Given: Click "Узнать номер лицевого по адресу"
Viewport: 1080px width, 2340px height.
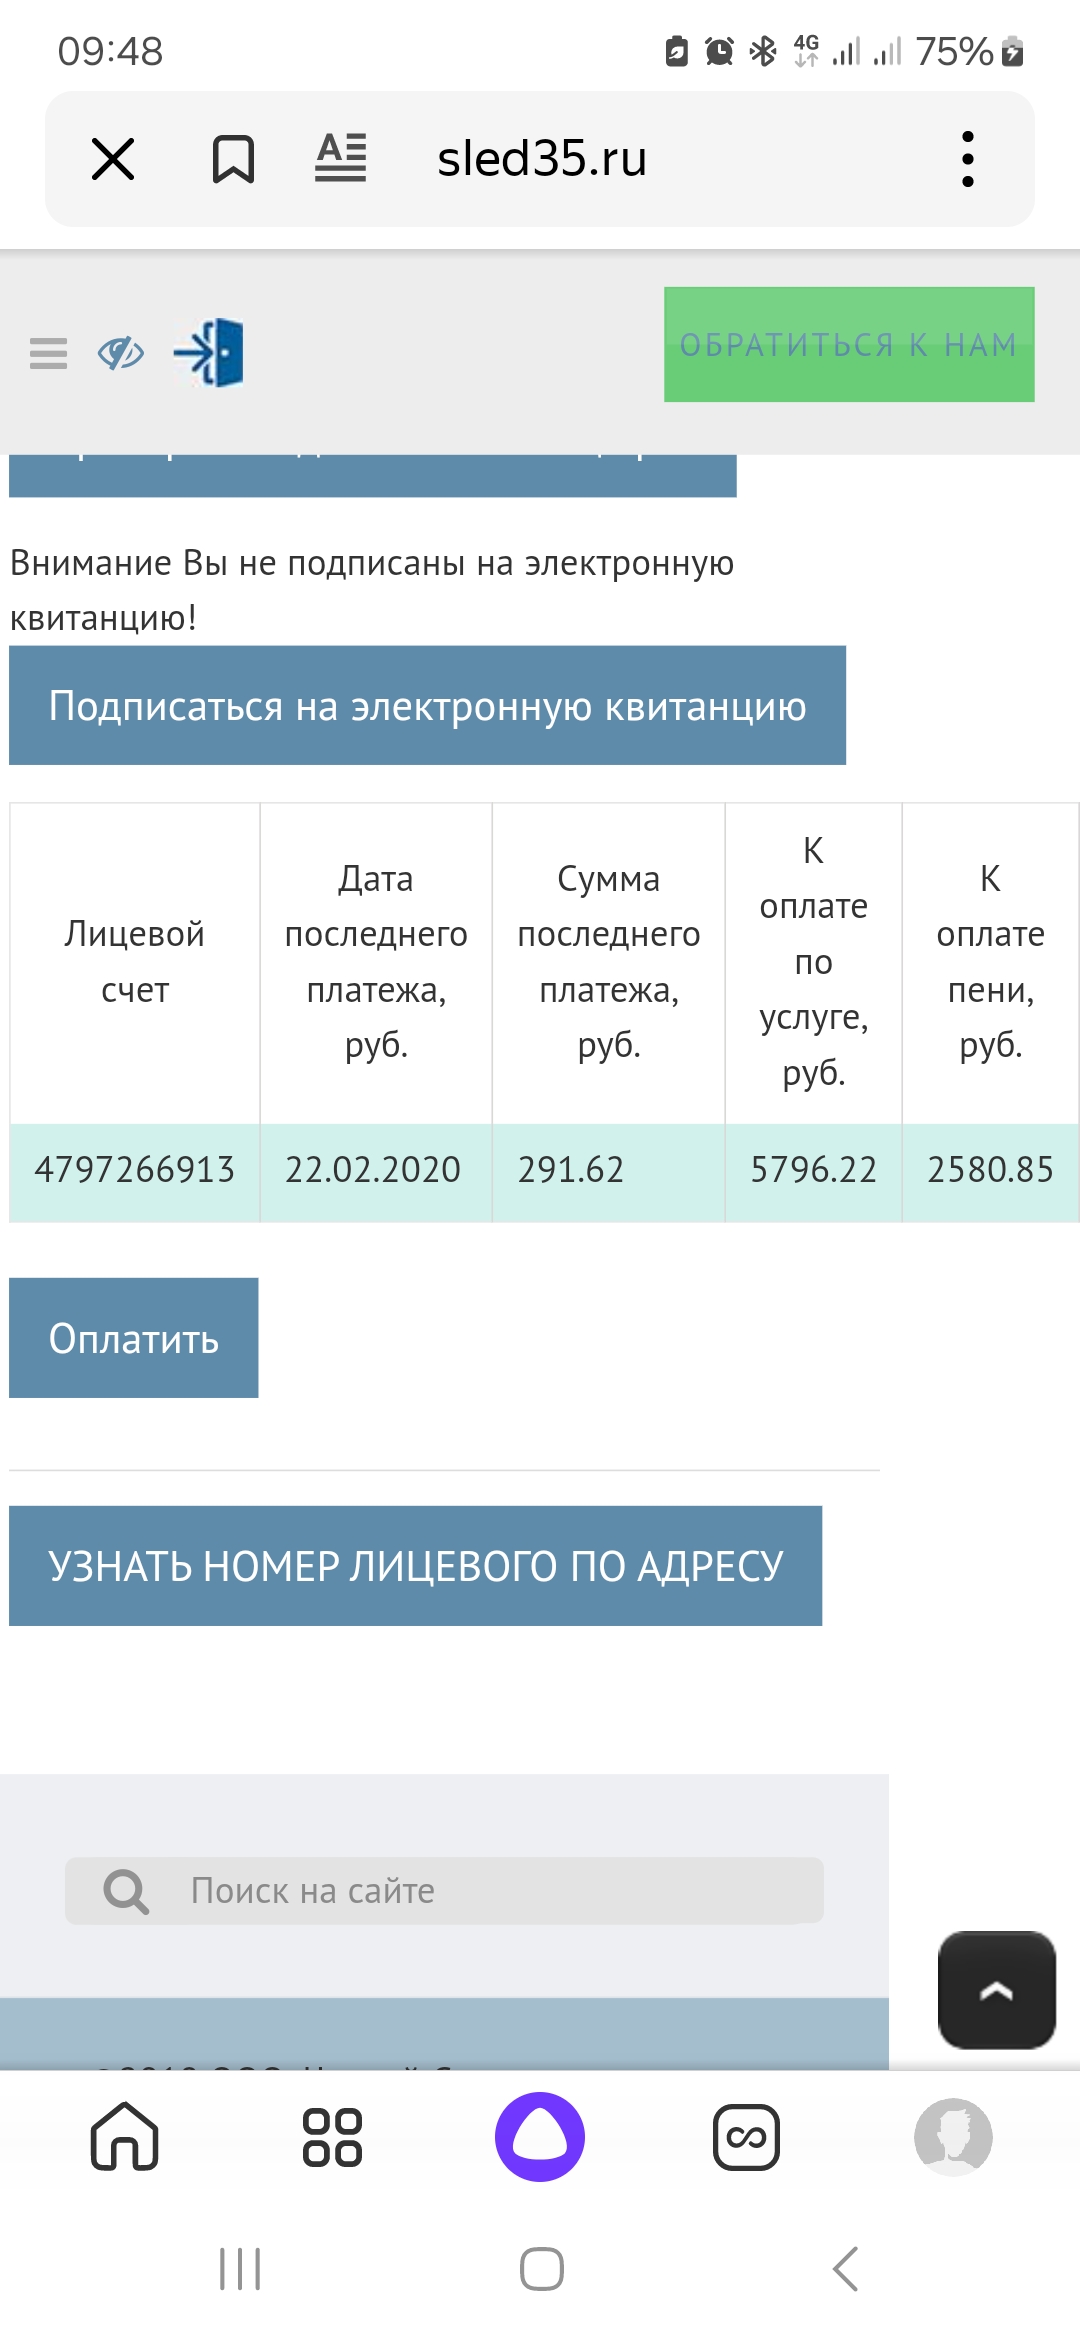Looking at the screenshot, I should [415, 1566].
